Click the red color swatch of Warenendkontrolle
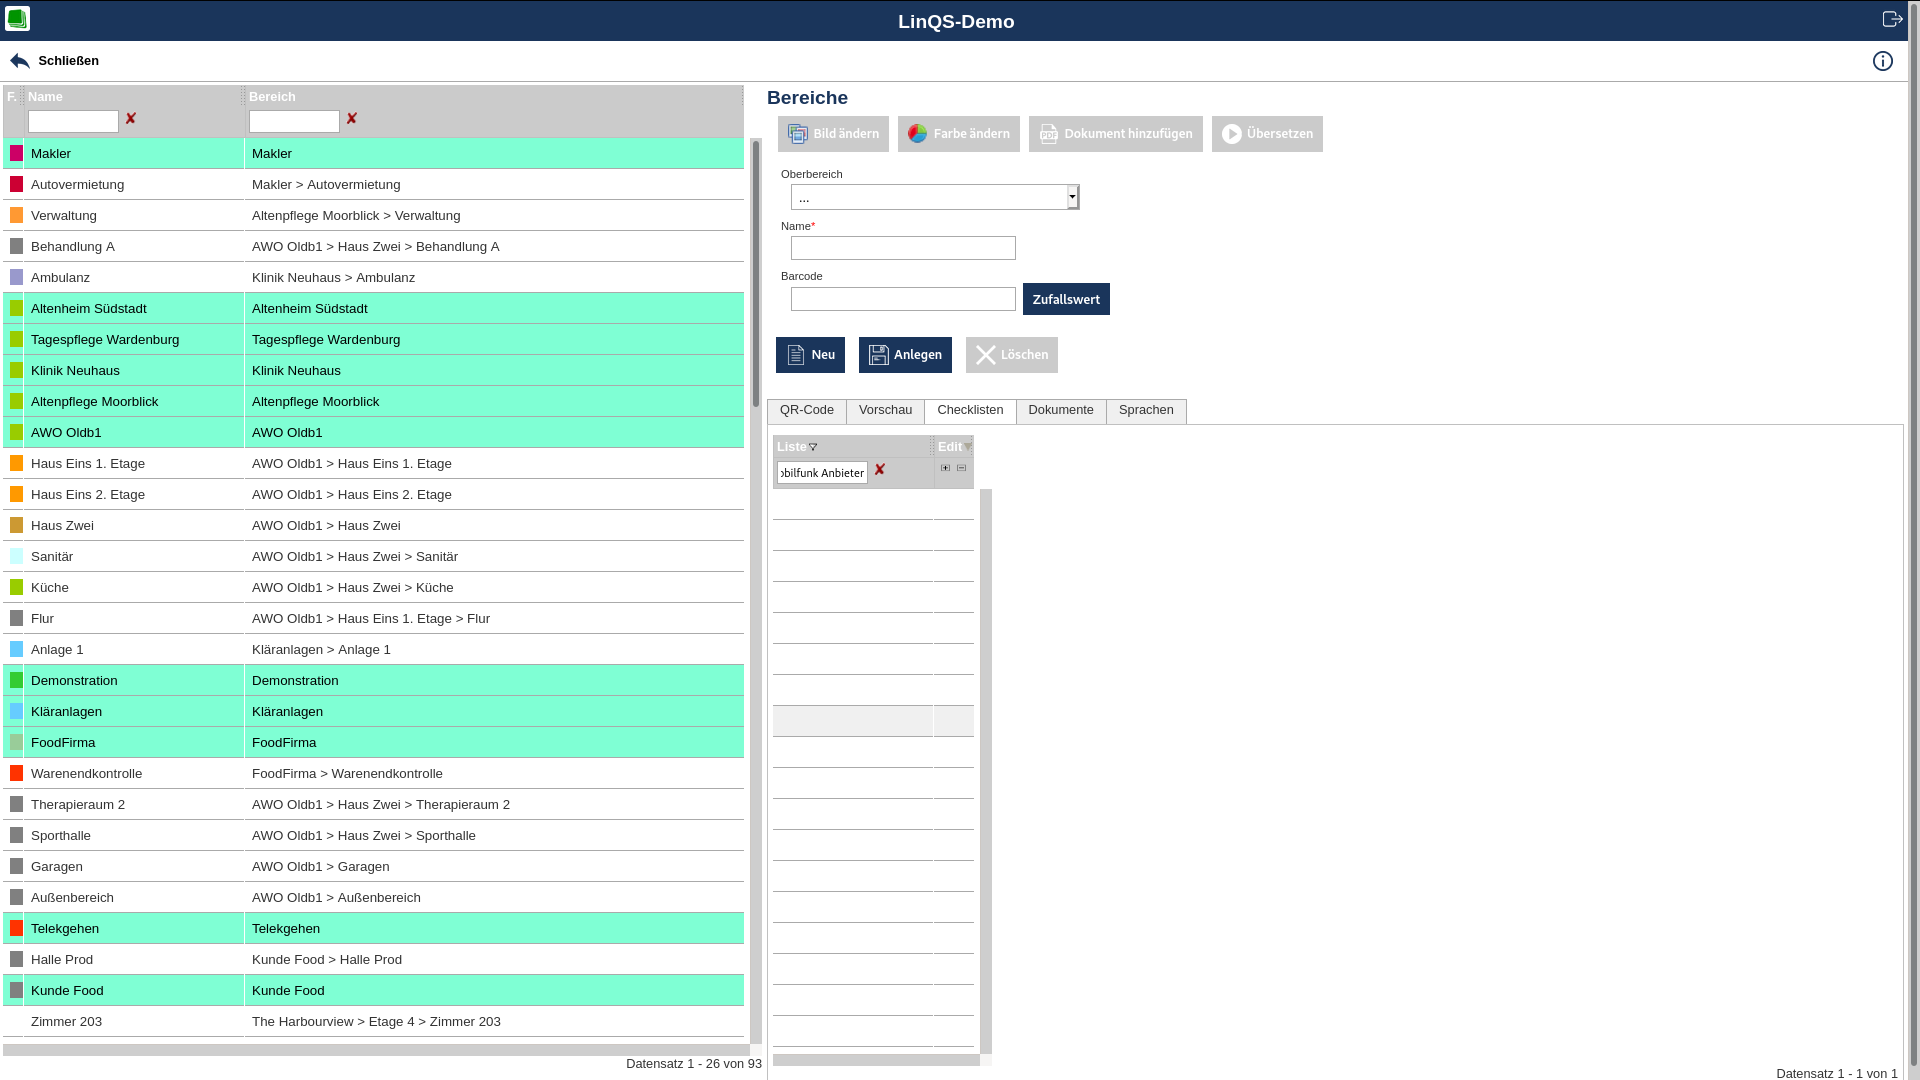Image resolution: width=1920 pixels, height=1080 pixels. (x=16, y=773)
